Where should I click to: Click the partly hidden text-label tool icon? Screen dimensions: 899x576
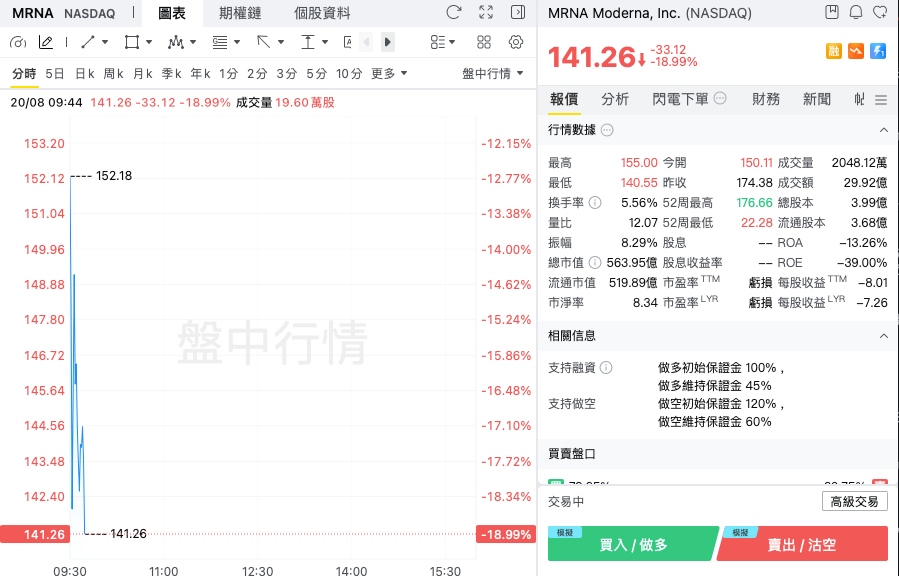347,42
